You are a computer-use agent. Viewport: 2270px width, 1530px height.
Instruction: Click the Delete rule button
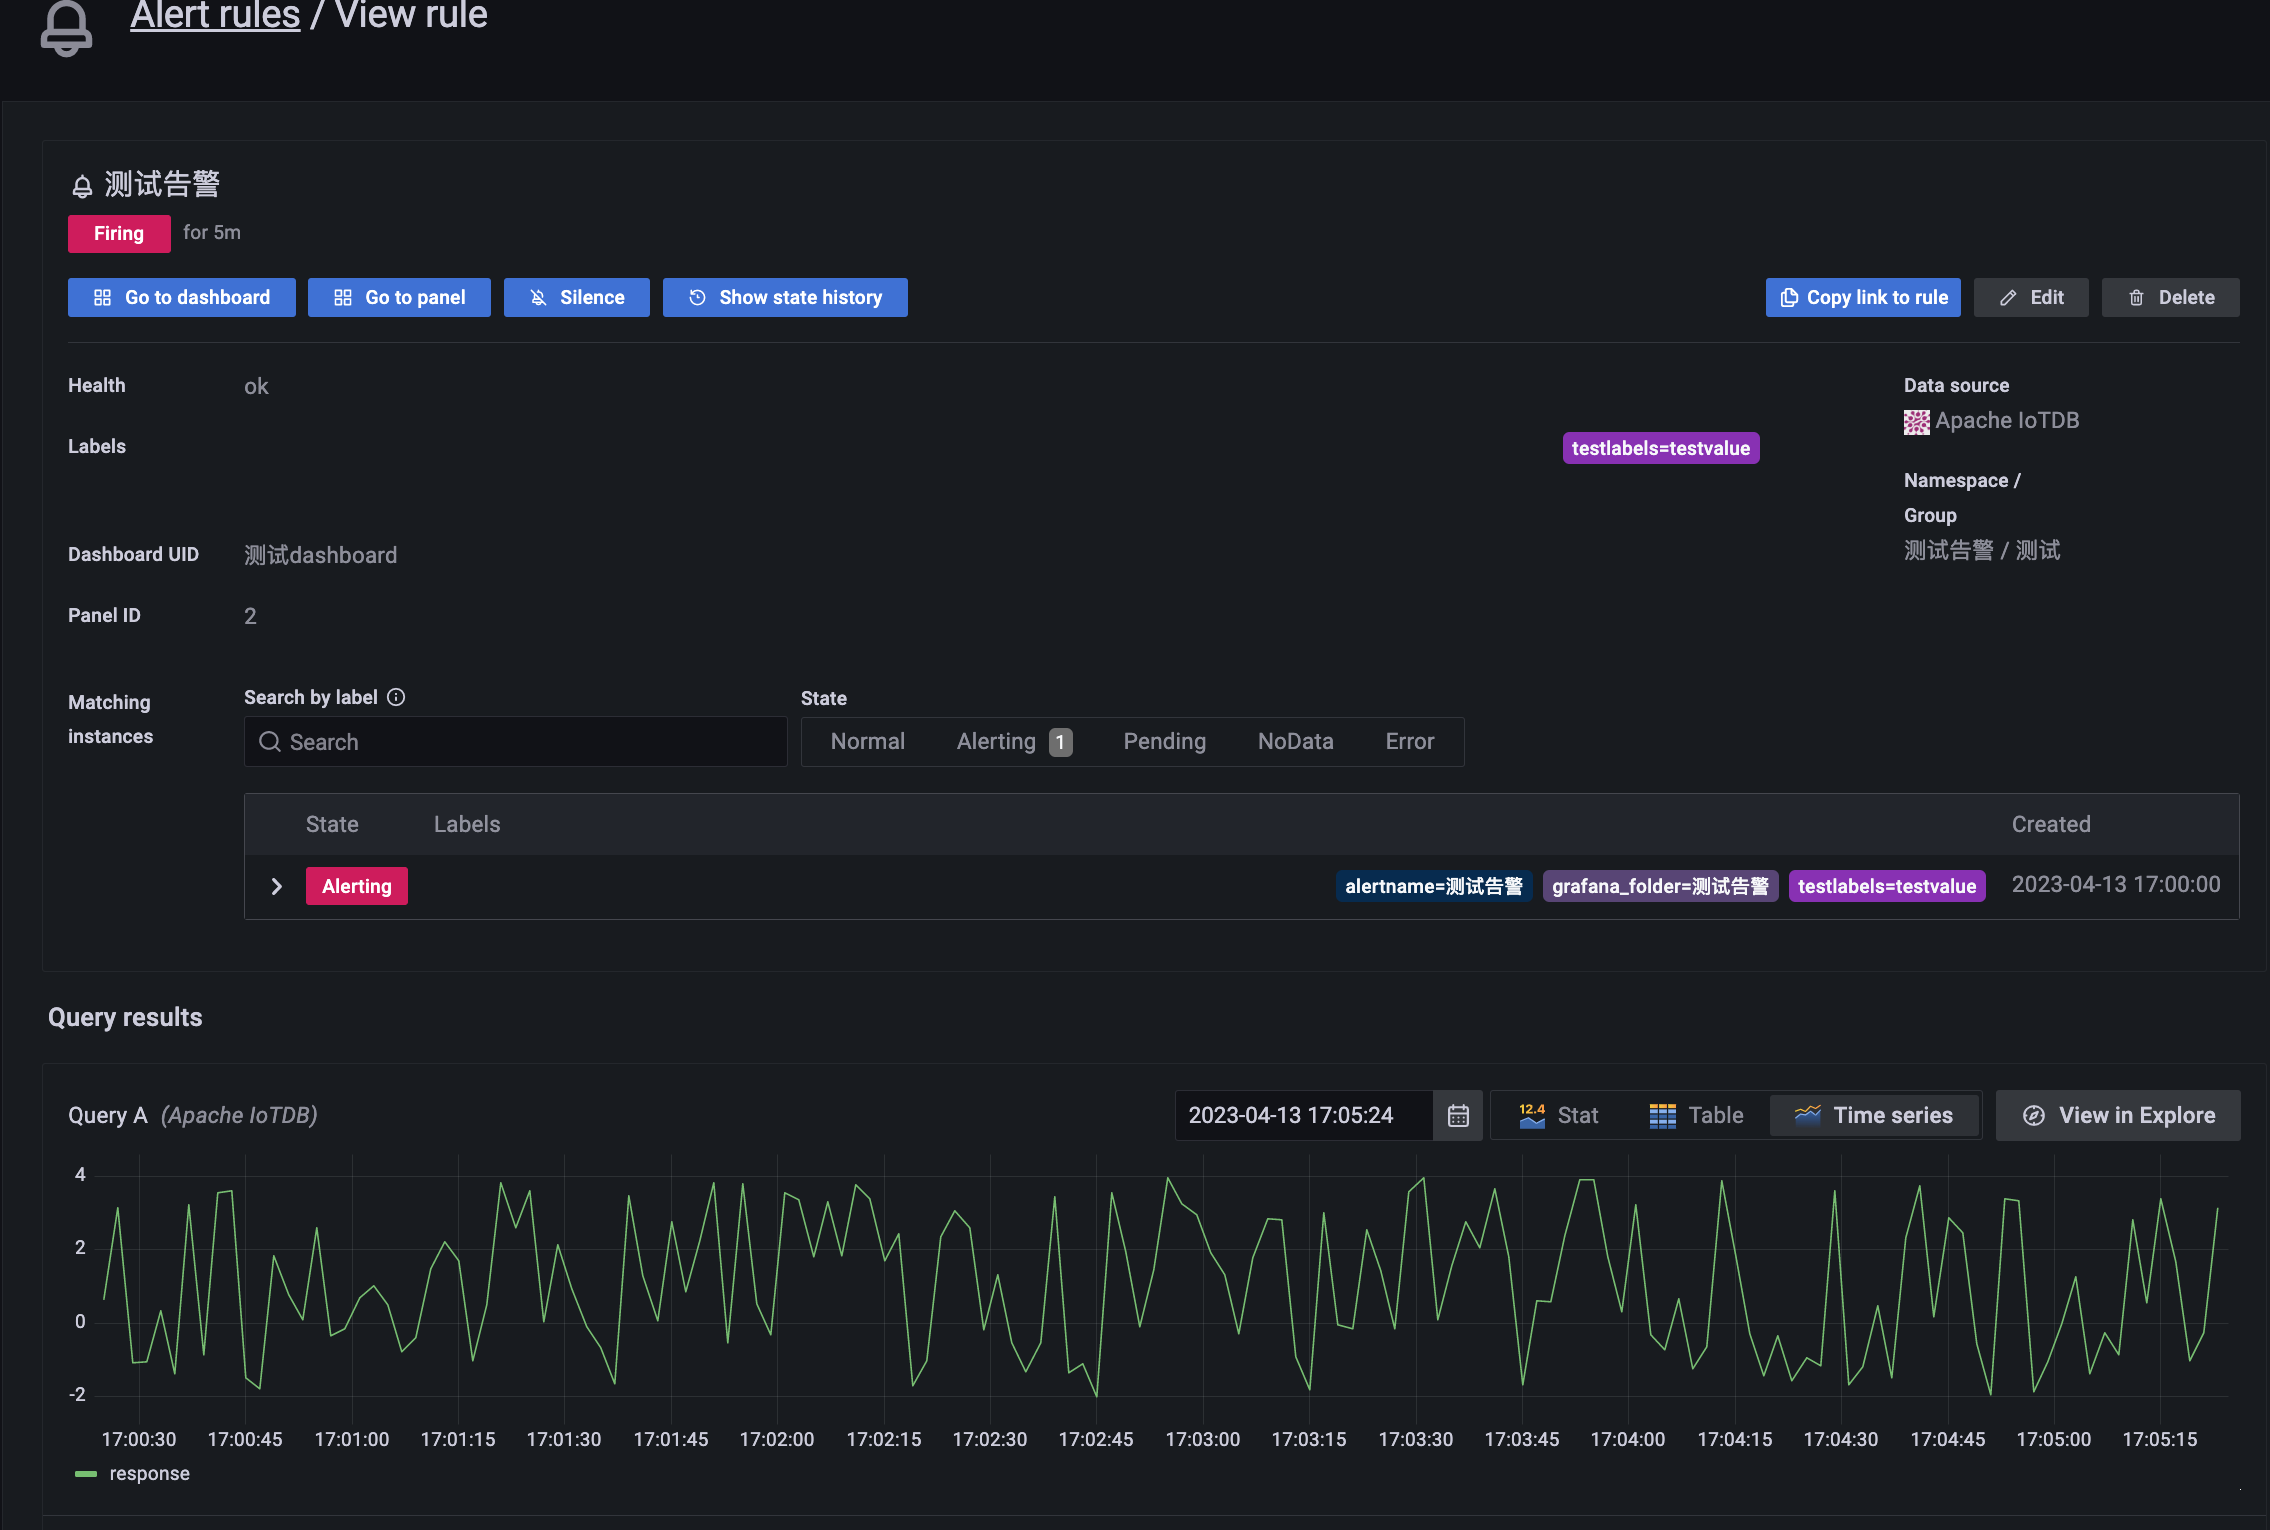[2170, 297]
